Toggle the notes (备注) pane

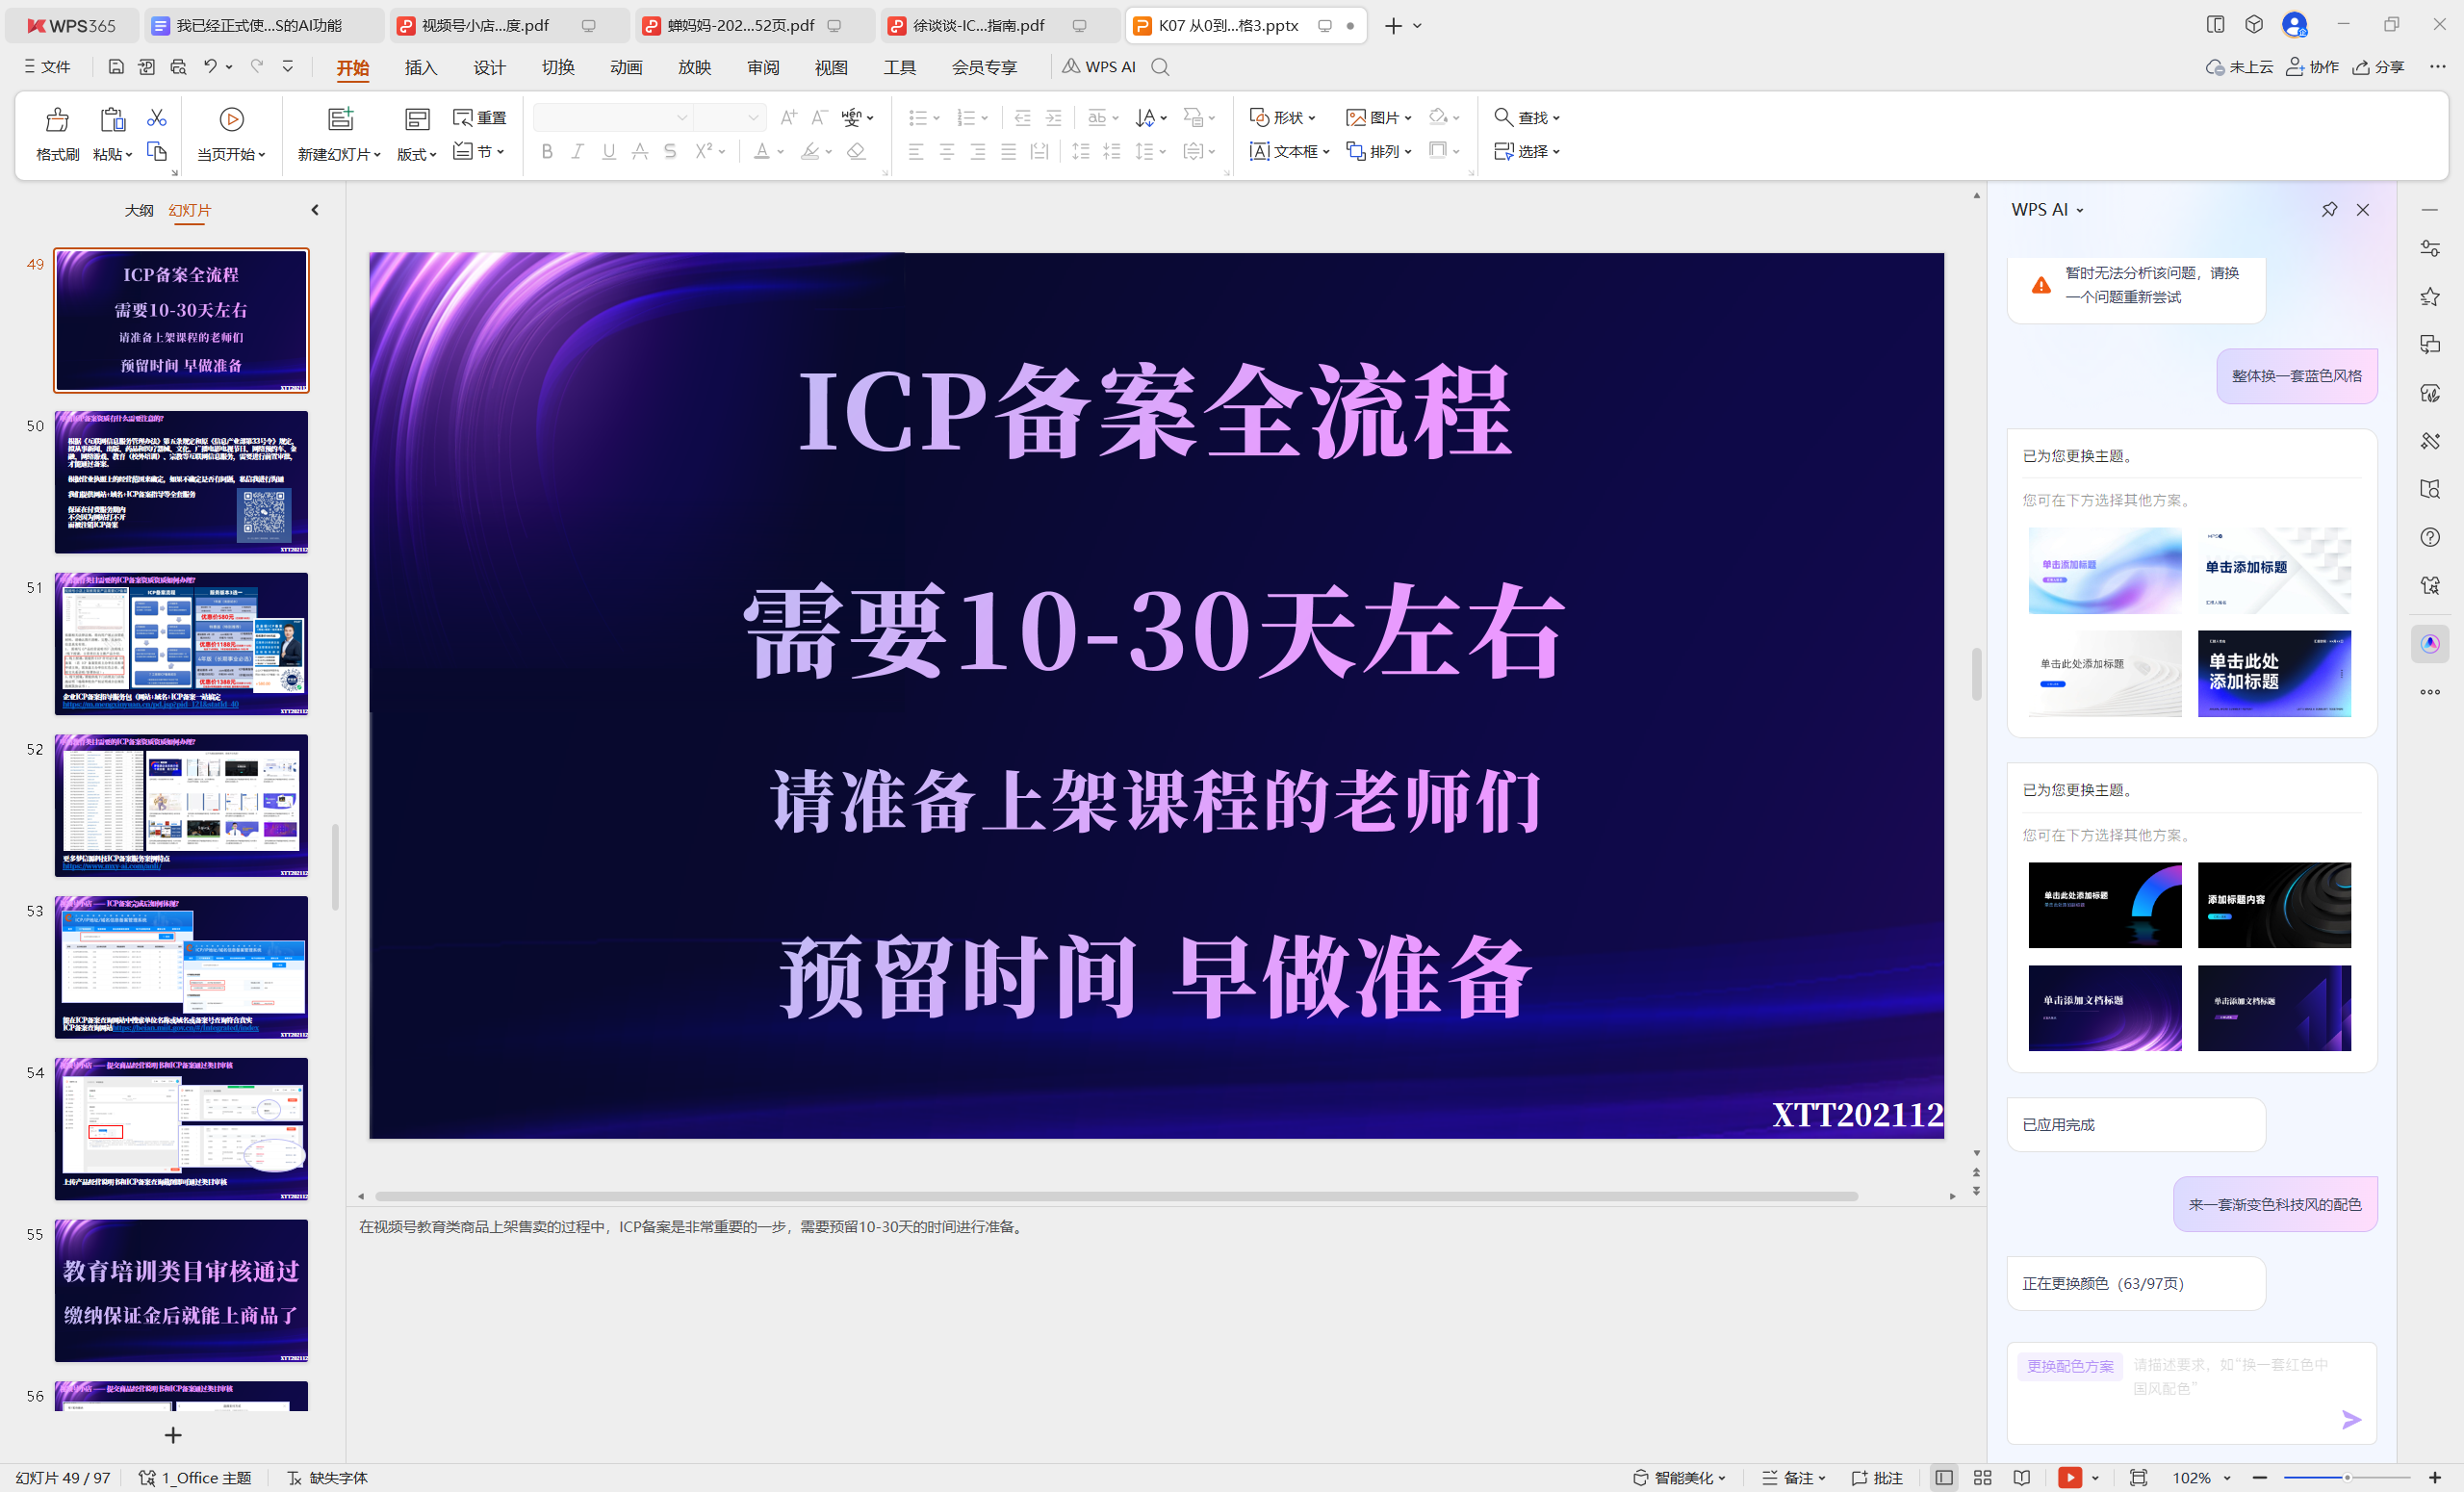click(1792, 1478)
